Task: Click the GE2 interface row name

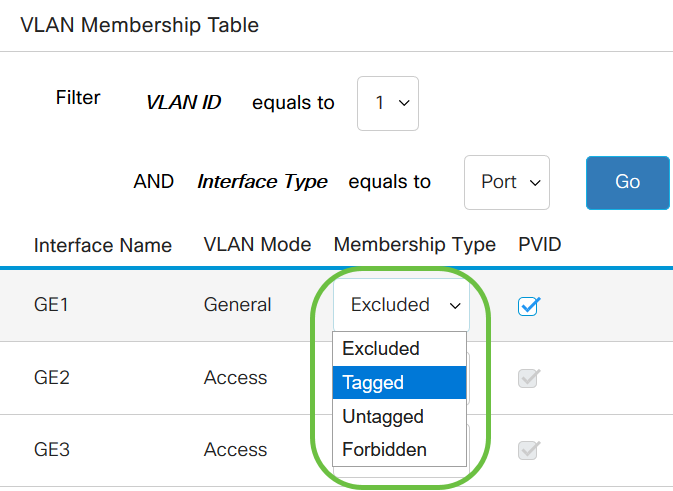Action: [x=52, y=378]
